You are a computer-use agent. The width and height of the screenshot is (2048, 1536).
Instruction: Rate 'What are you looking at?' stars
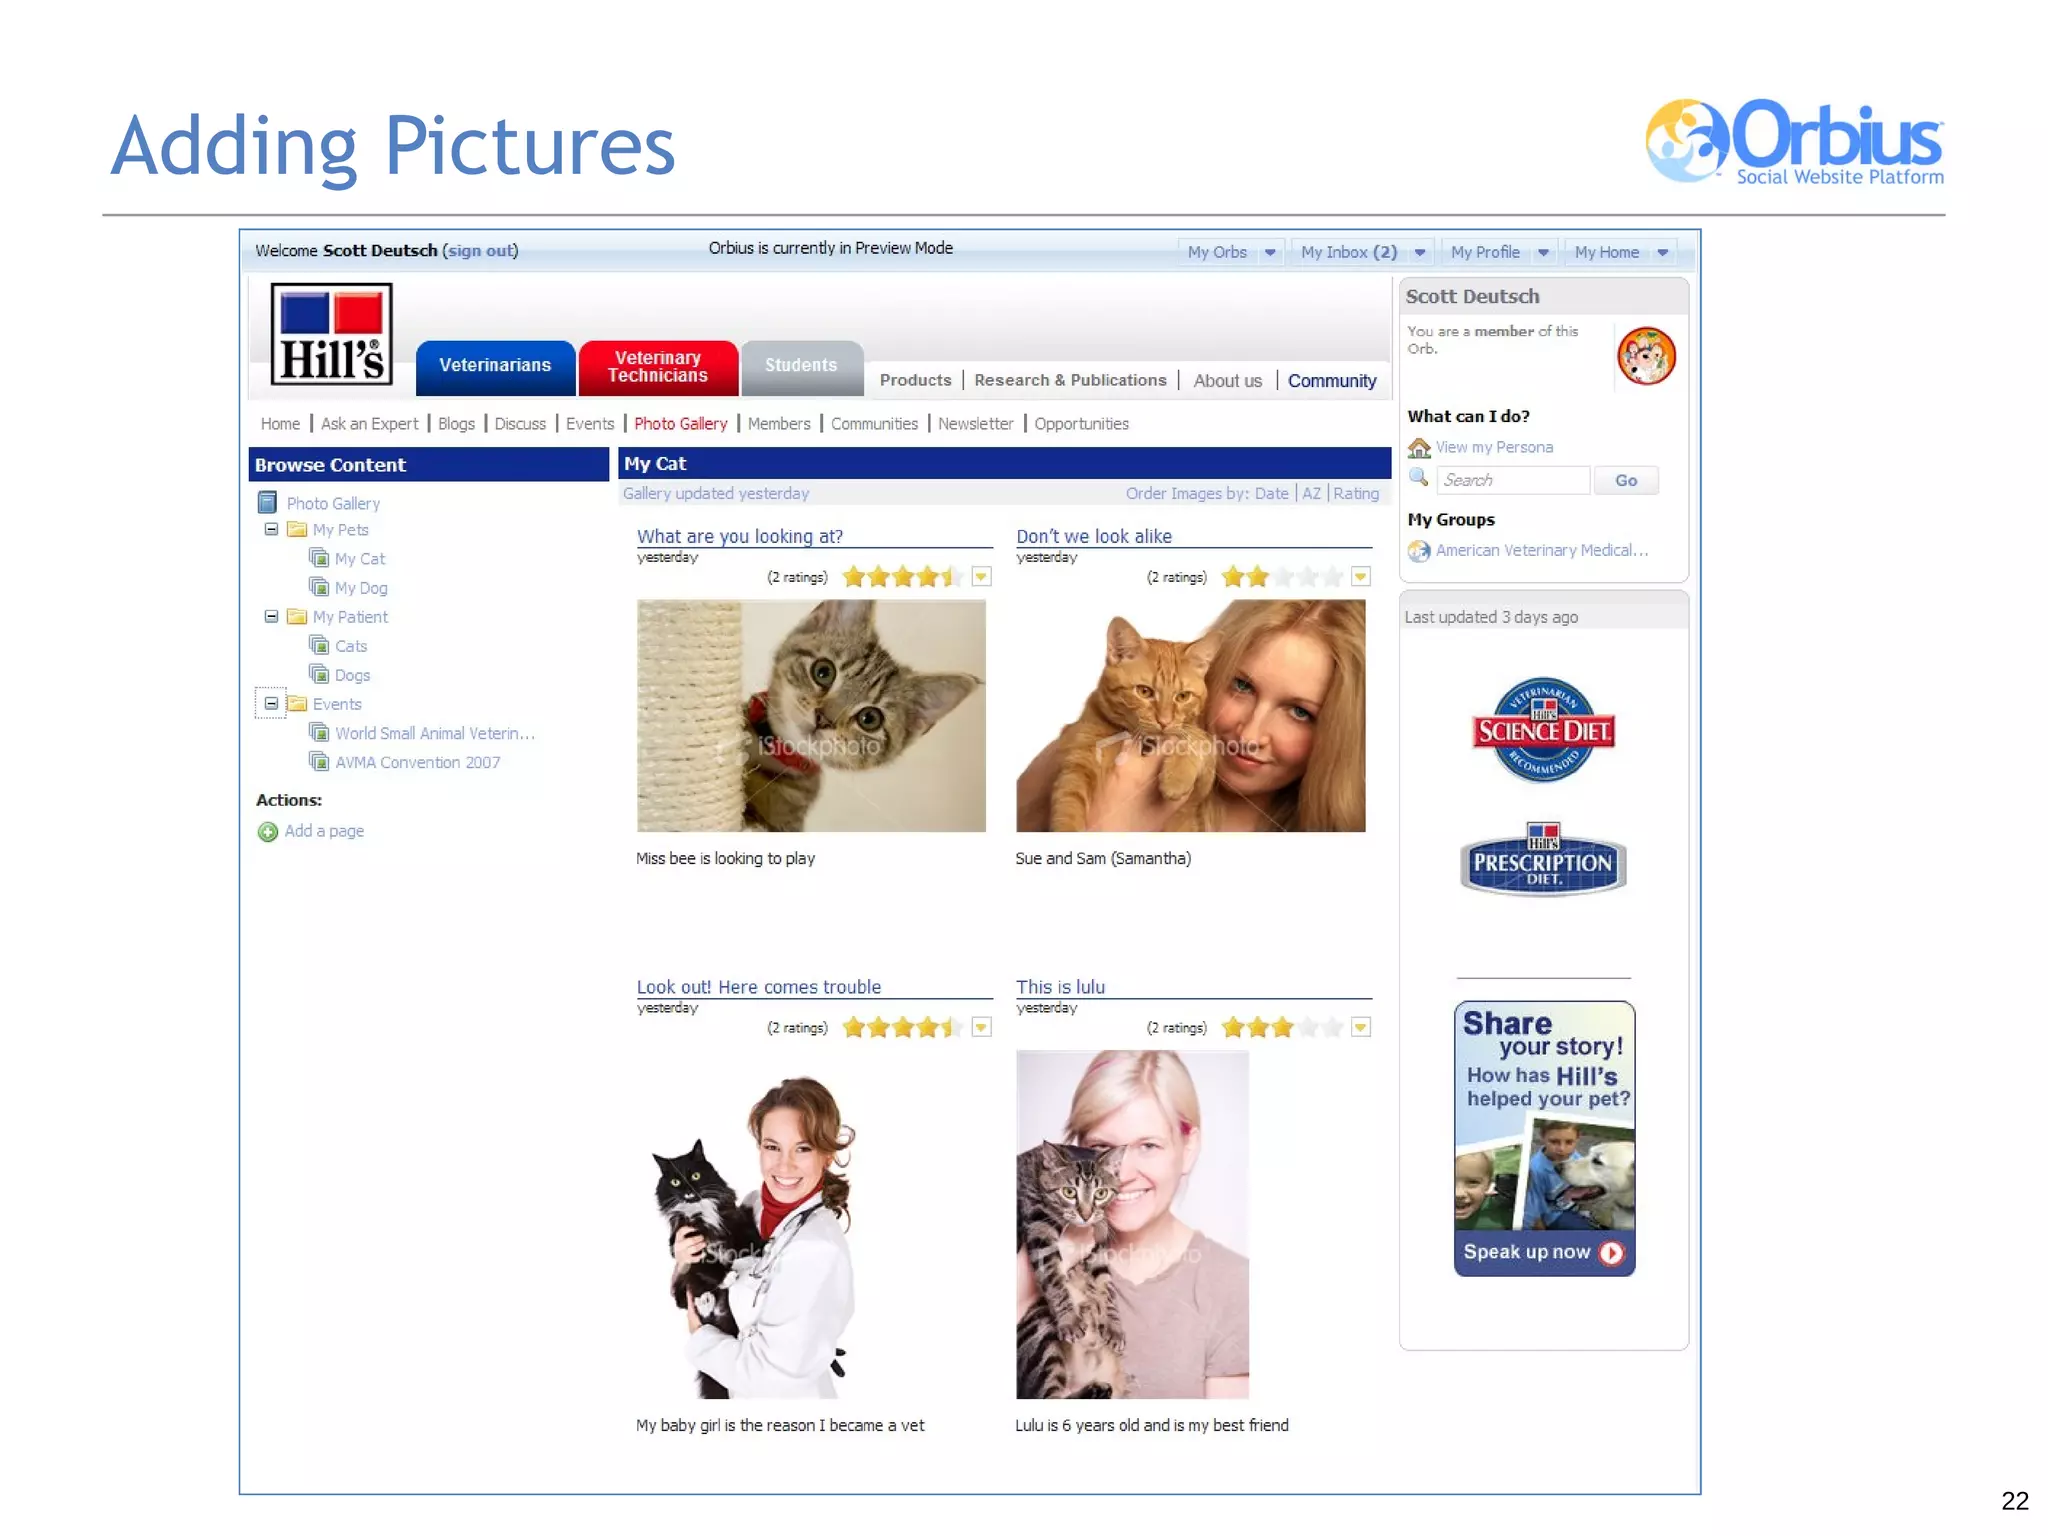click(x=902, y=577)
